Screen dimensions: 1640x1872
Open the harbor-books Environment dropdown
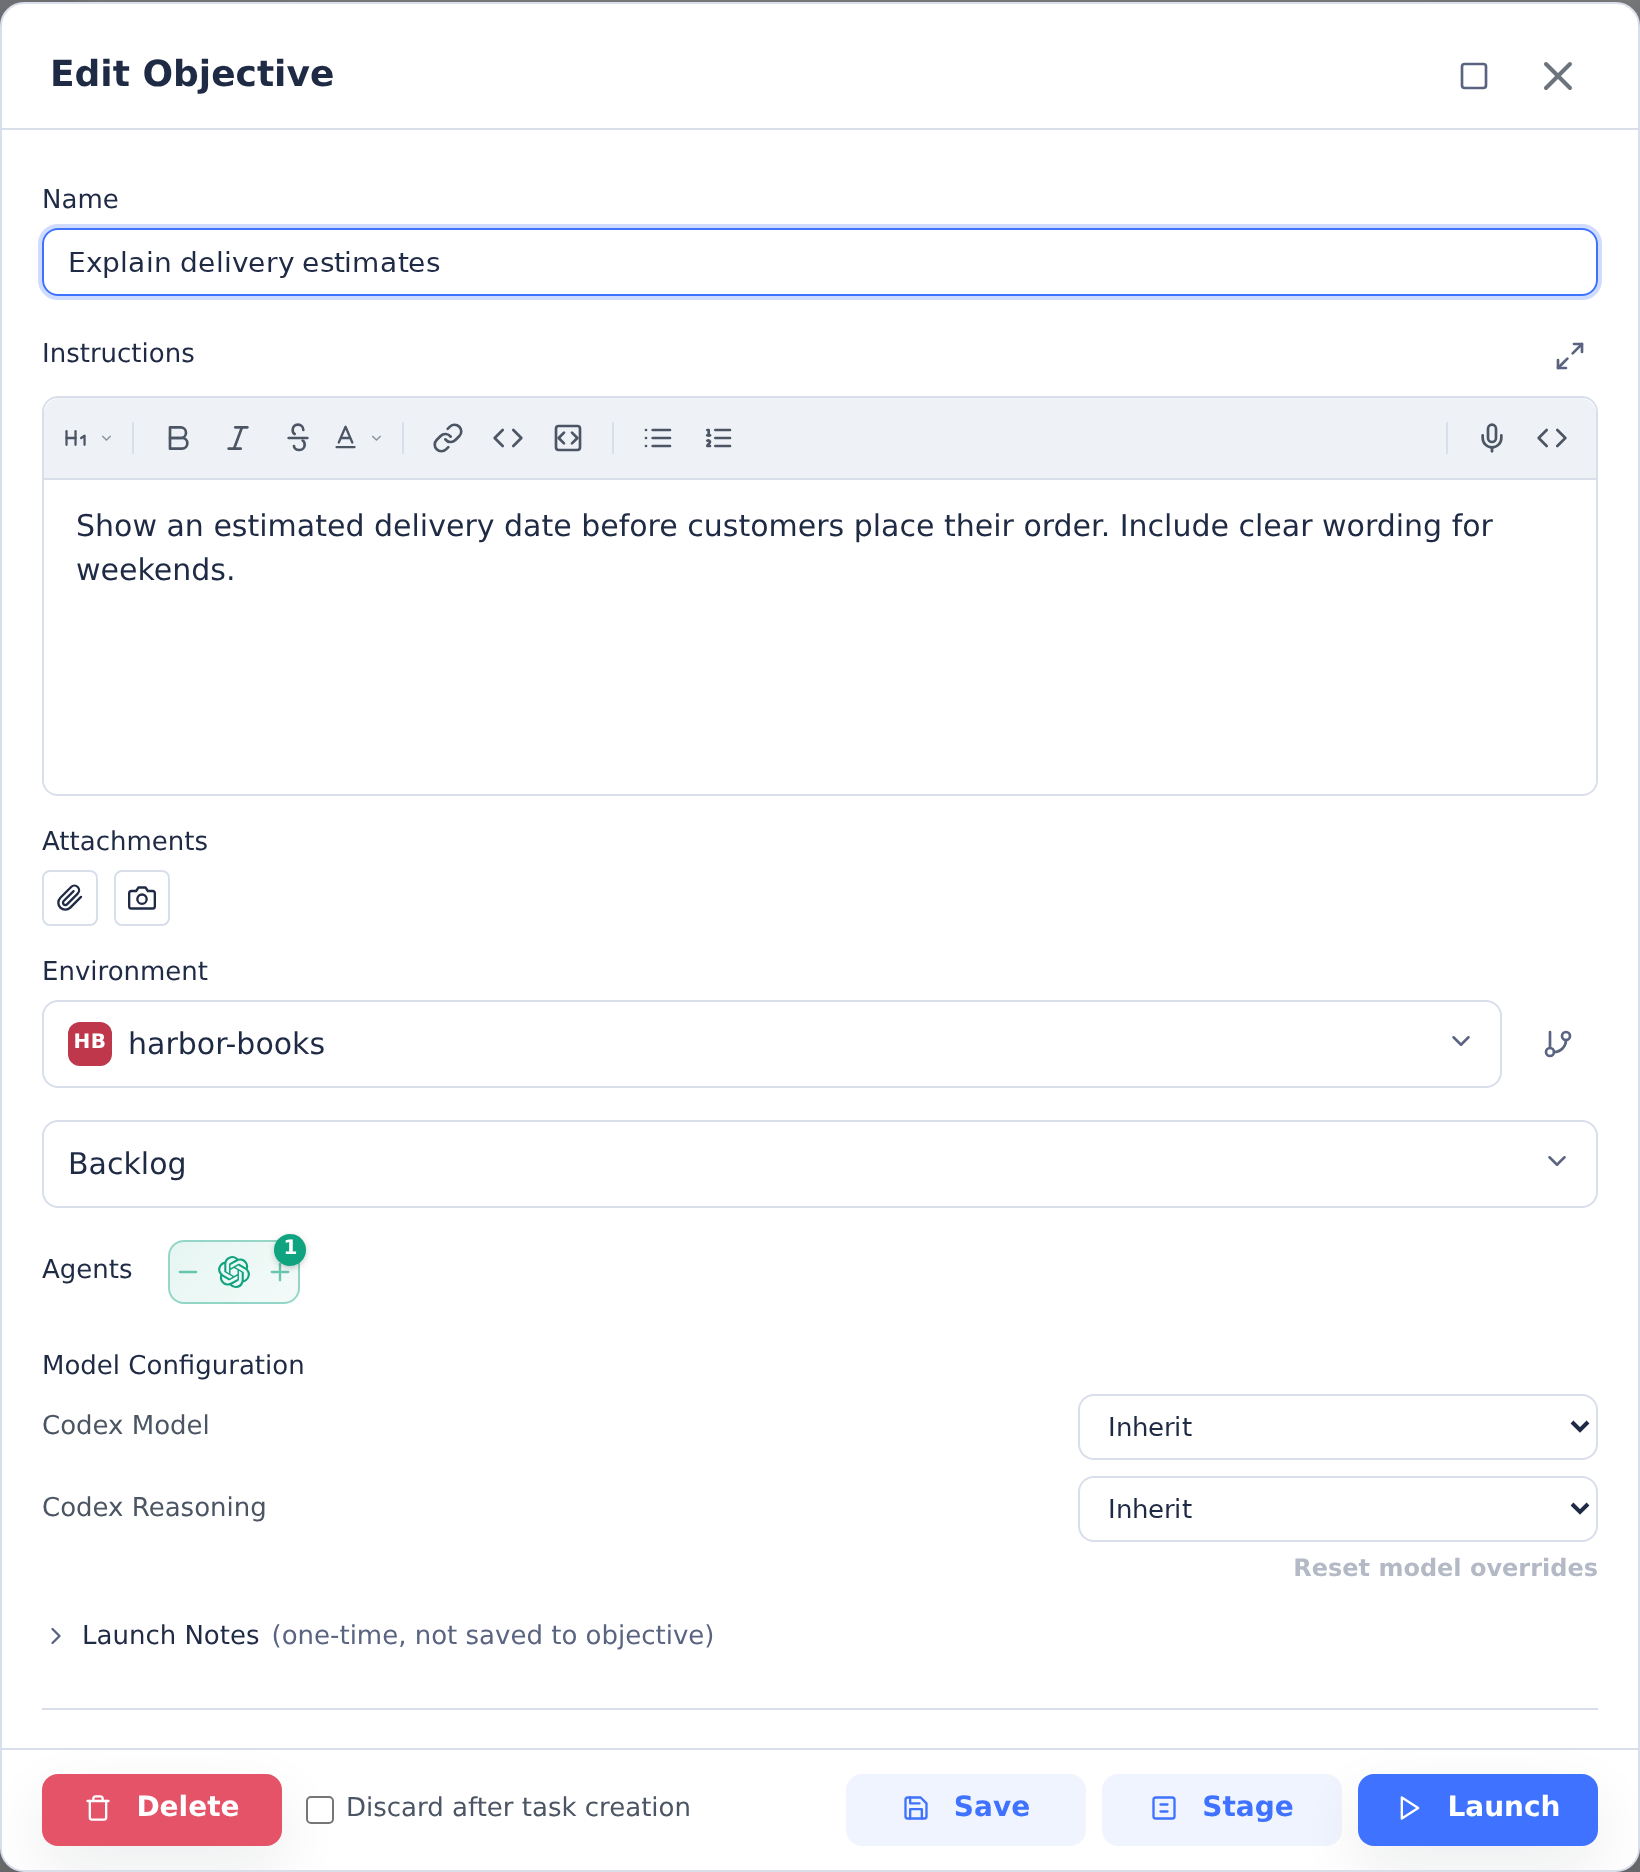(x=772, y=1044)
